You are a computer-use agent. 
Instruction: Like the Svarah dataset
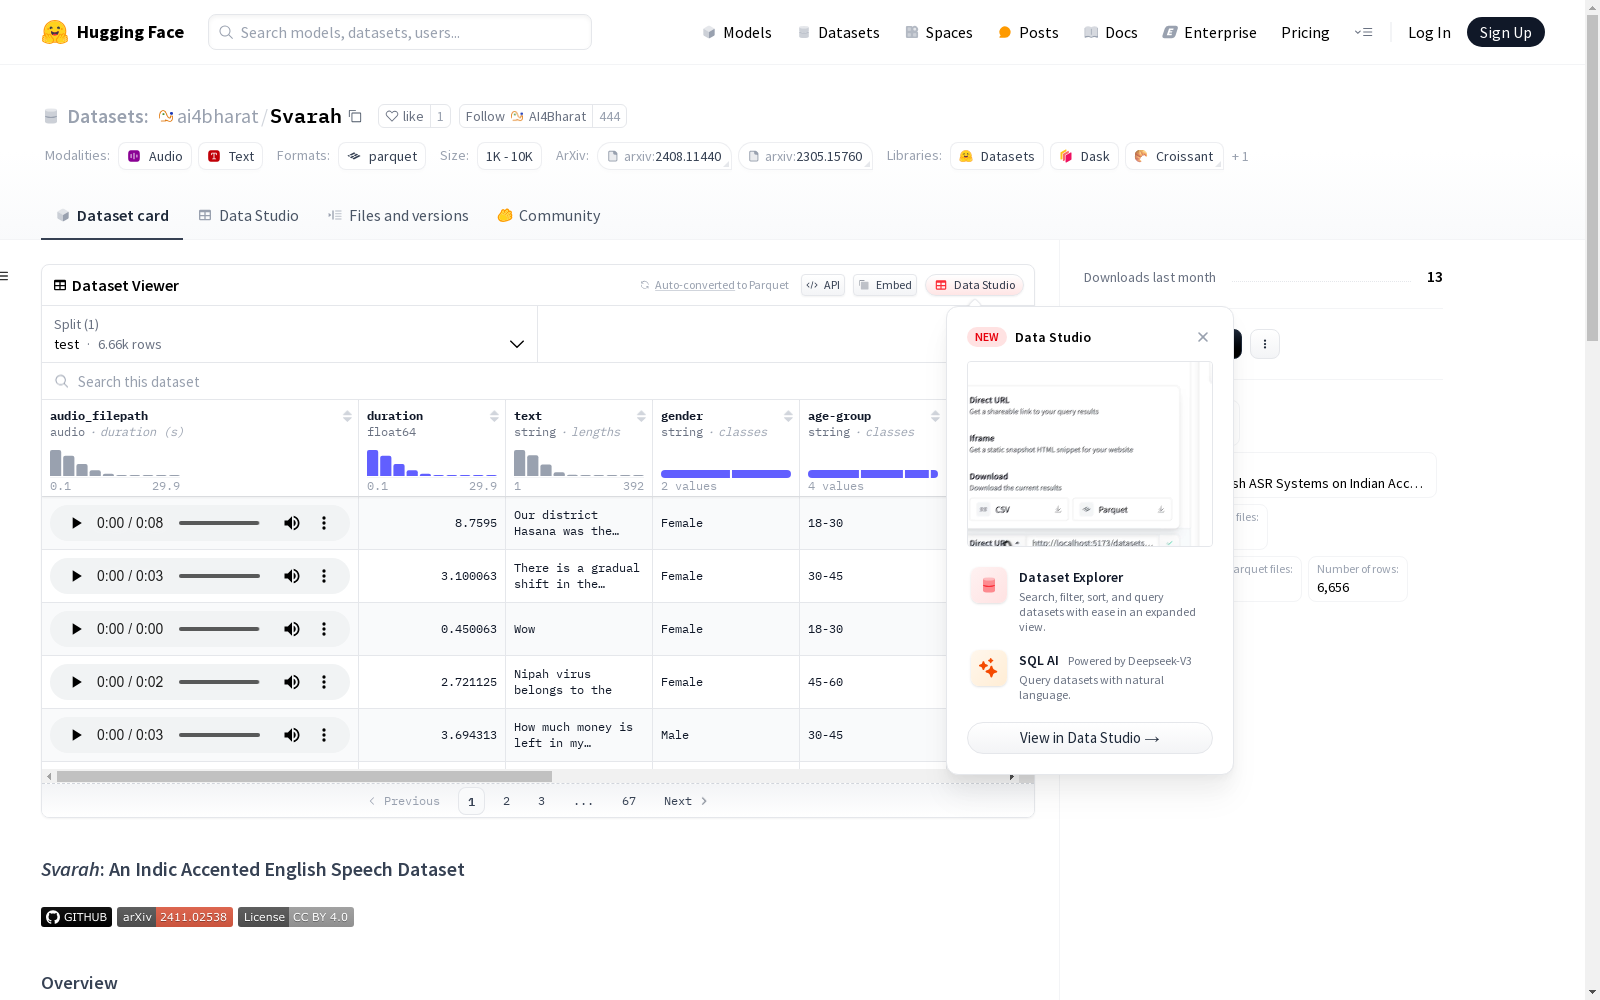click(x=405, y=116)
